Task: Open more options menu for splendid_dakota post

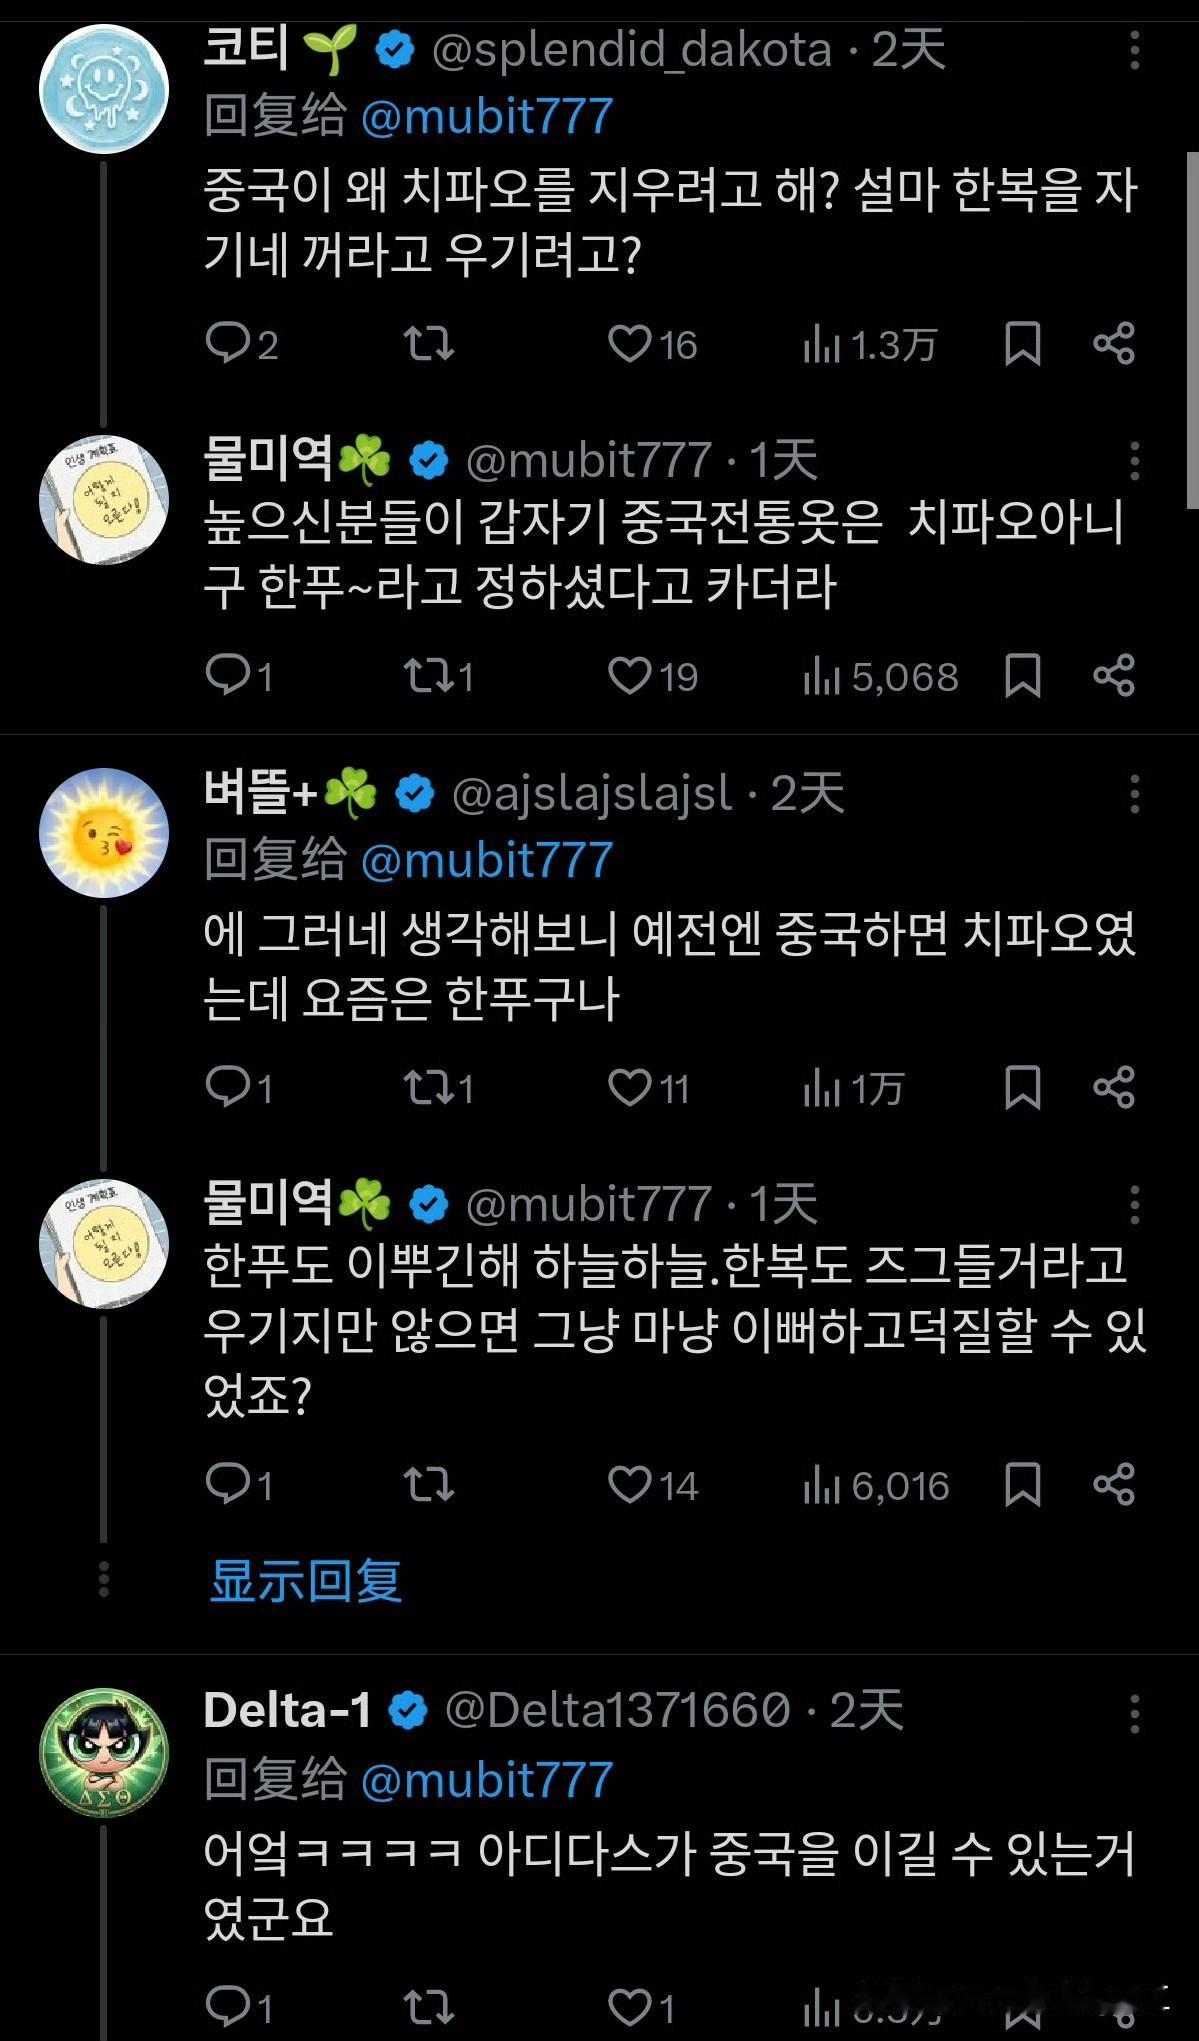Action: tap(1135, 50)
